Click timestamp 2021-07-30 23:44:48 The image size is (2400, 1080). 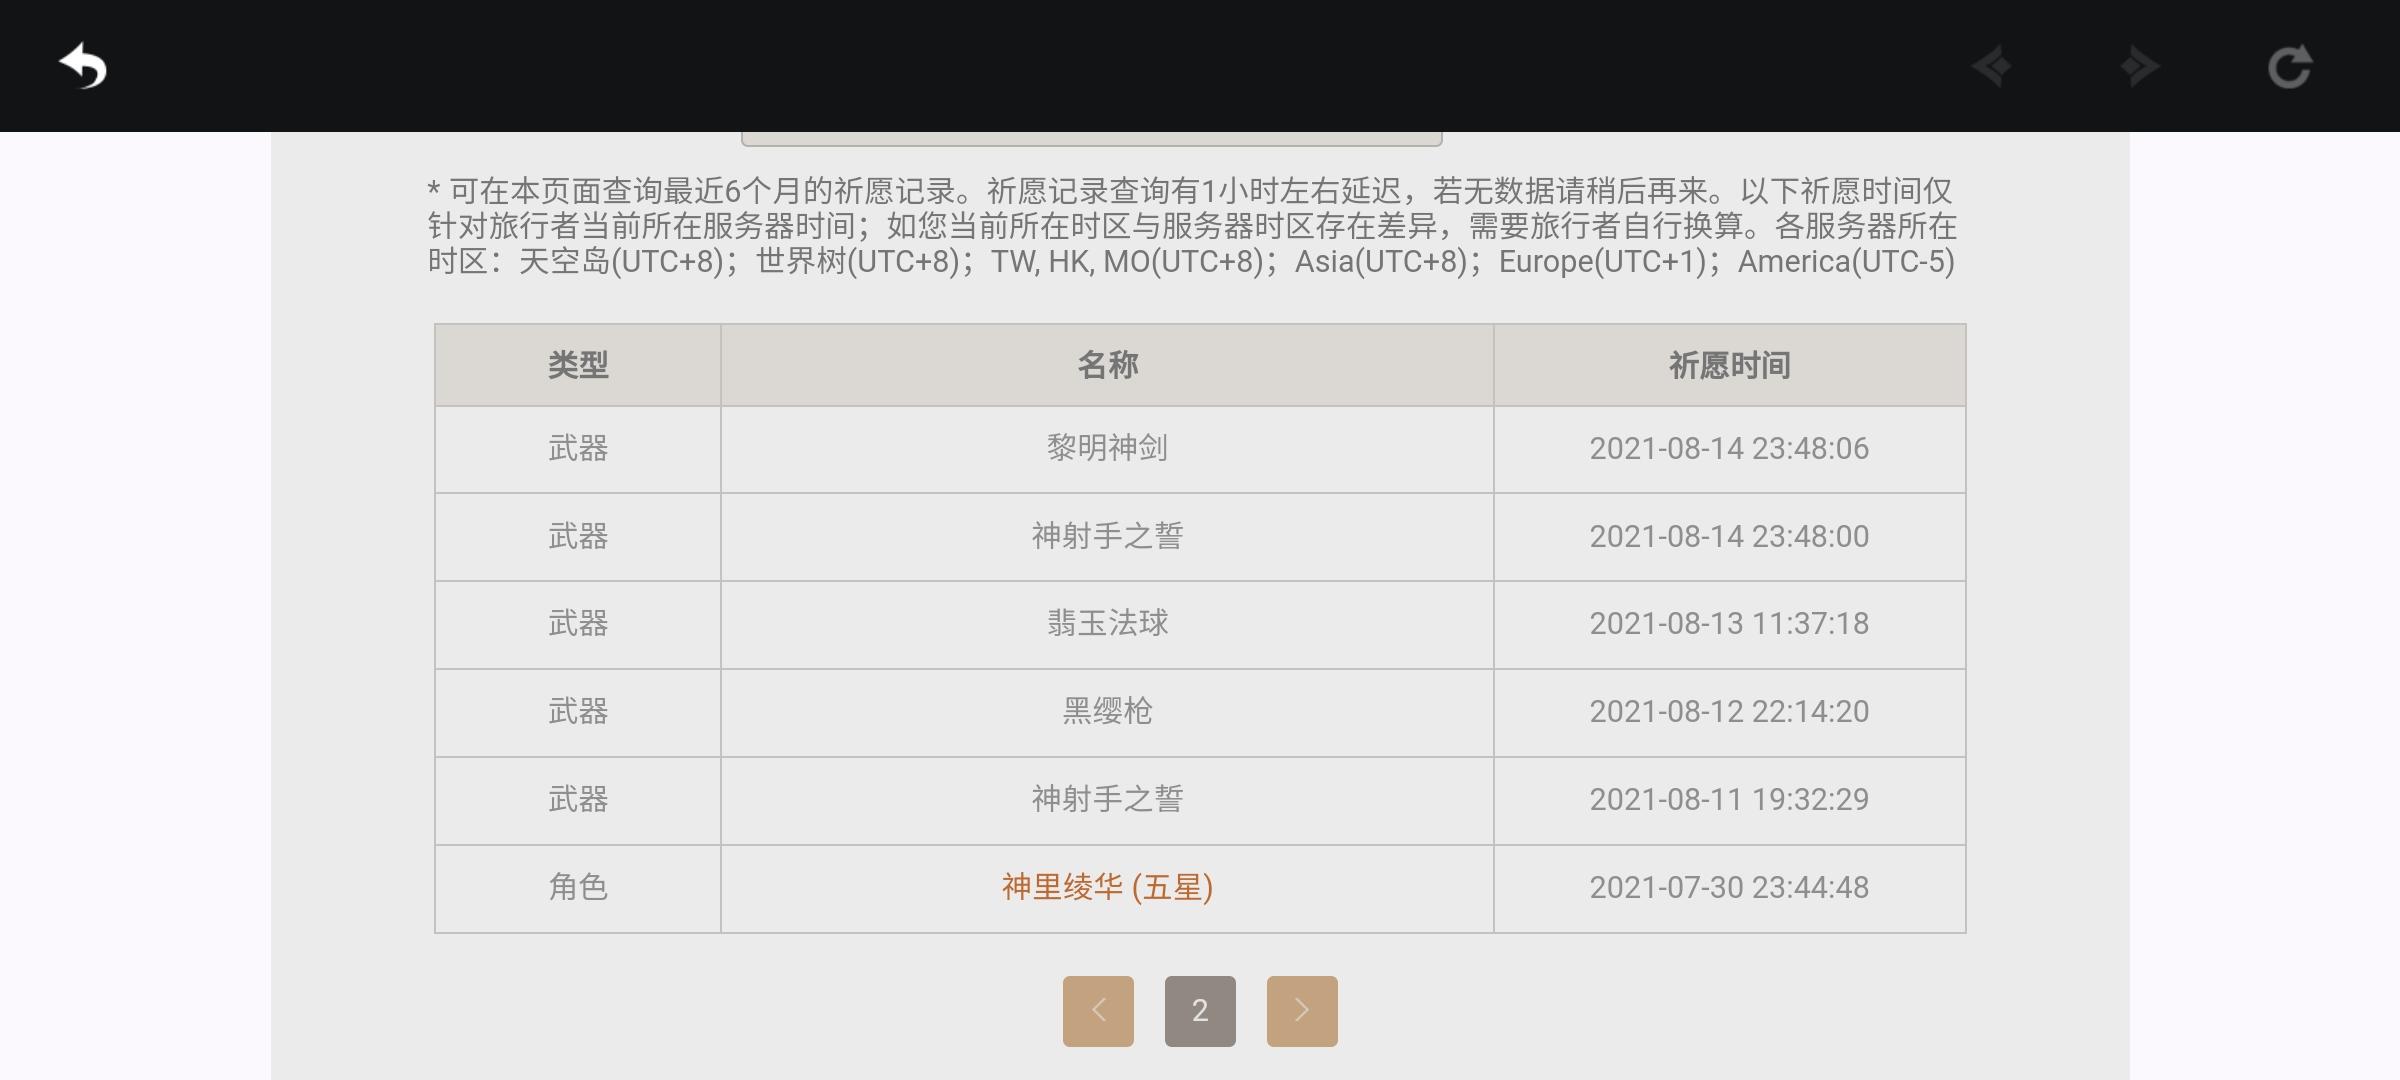1729,887
